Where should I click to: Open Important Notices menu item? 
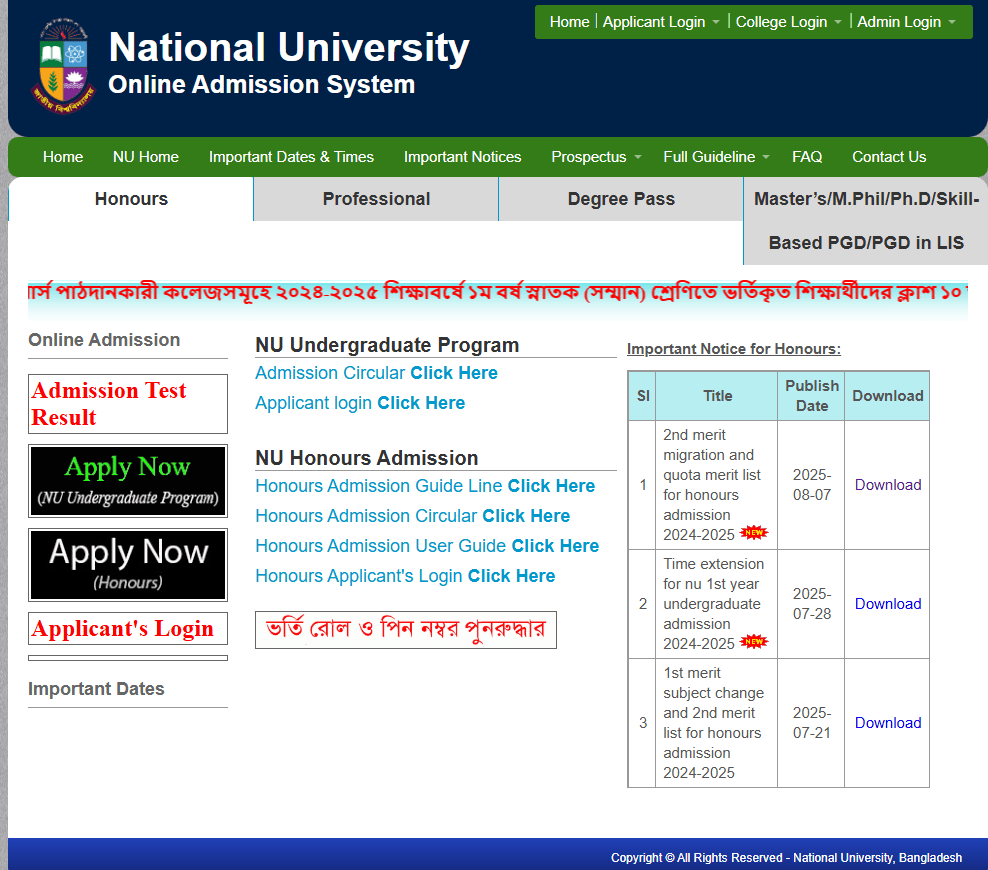click(462, 157)
